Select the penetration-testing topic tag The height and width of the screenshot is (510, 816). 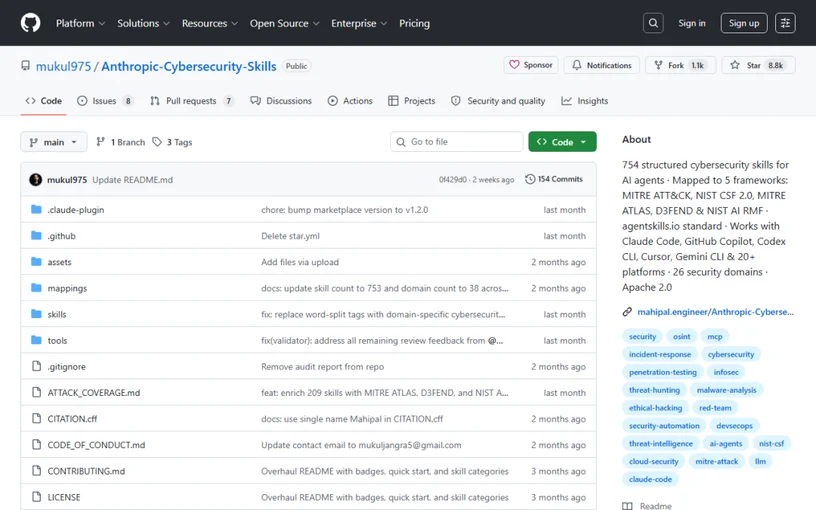coord(662,372)
